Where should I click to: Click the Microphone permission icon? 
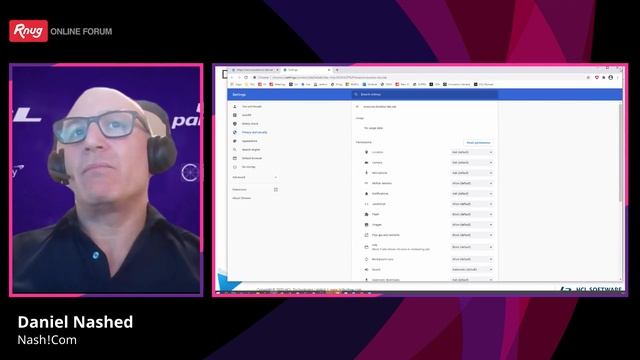[366, 173]
